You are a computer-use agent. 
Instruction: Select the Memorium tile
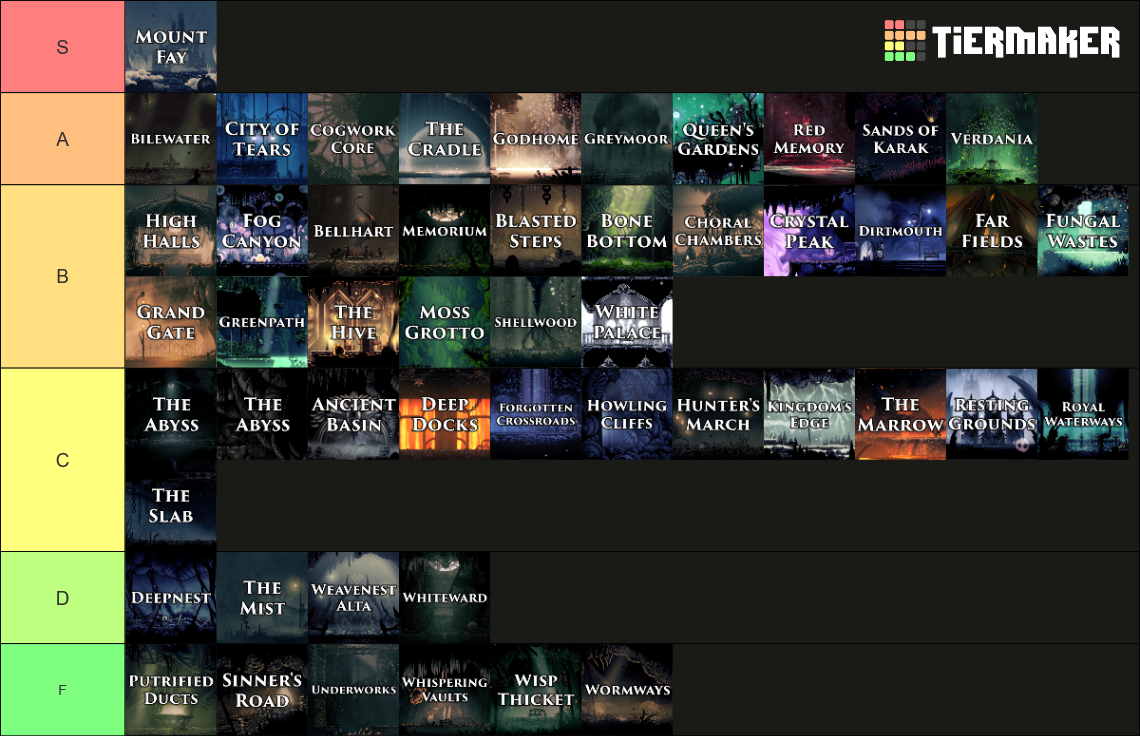click(x=444, y=231)
